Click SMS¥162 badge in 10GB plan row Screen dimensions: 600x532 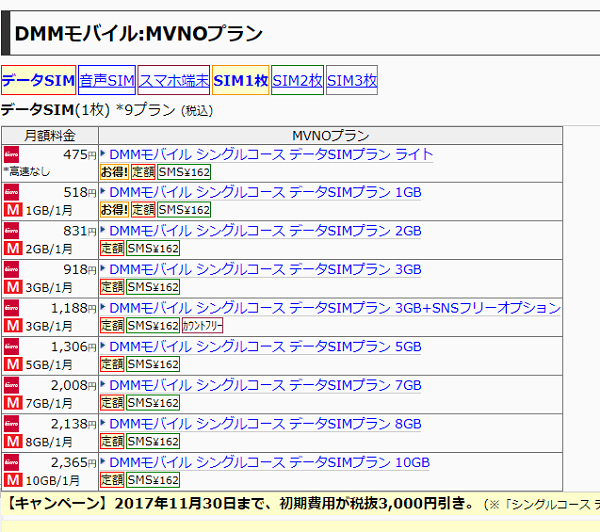(x=153, y=480)
